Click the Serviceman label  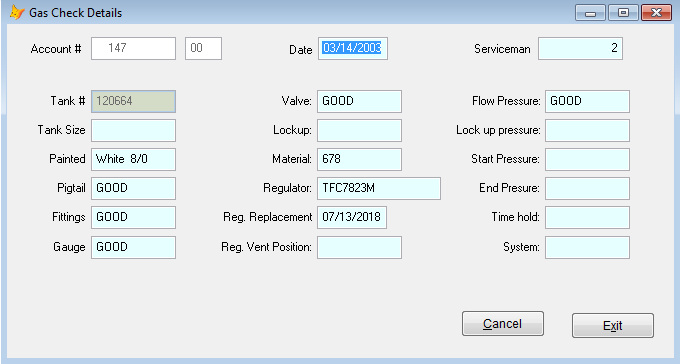tap(502, 49)
